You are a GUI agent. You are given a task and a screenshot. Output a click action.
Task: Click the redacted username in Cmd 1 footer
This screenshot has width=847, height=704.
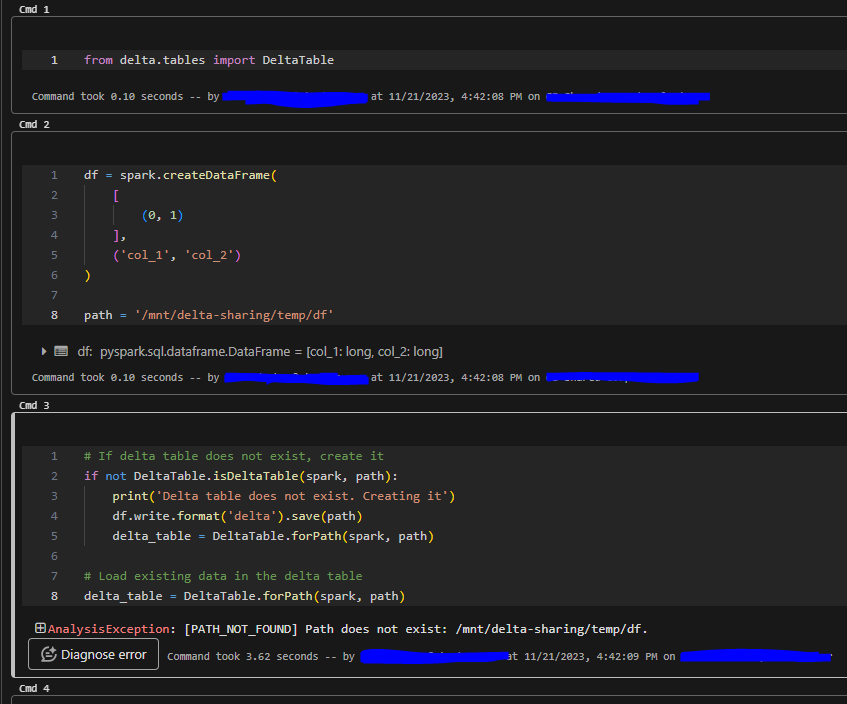pyautogui.click(x=294, y=97)
